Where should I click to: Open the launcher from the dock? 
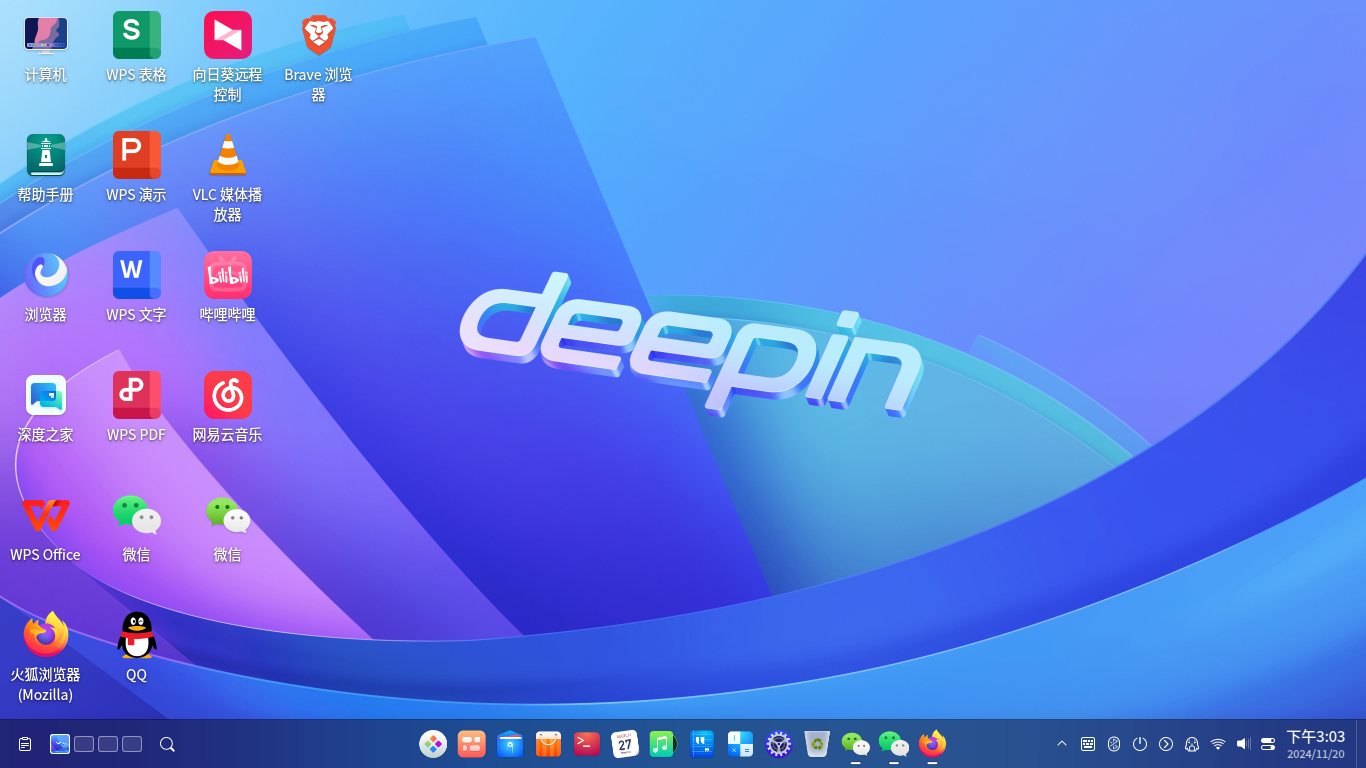tap(433, 744)
